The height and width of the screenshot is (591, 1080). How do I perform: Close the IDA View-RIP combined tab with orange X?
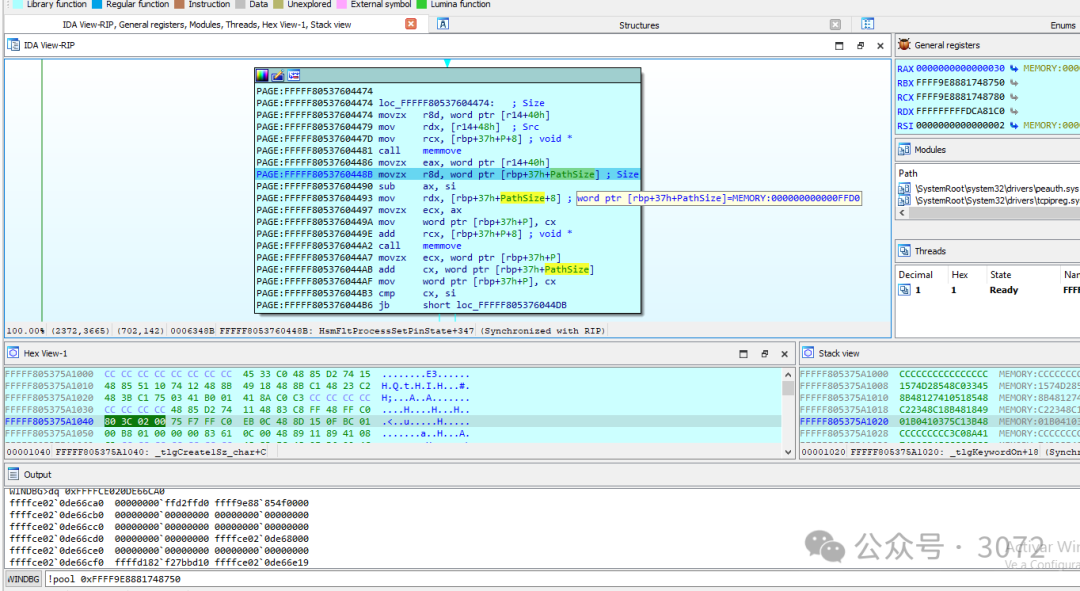pyautogui.click(x=411, y=23)
